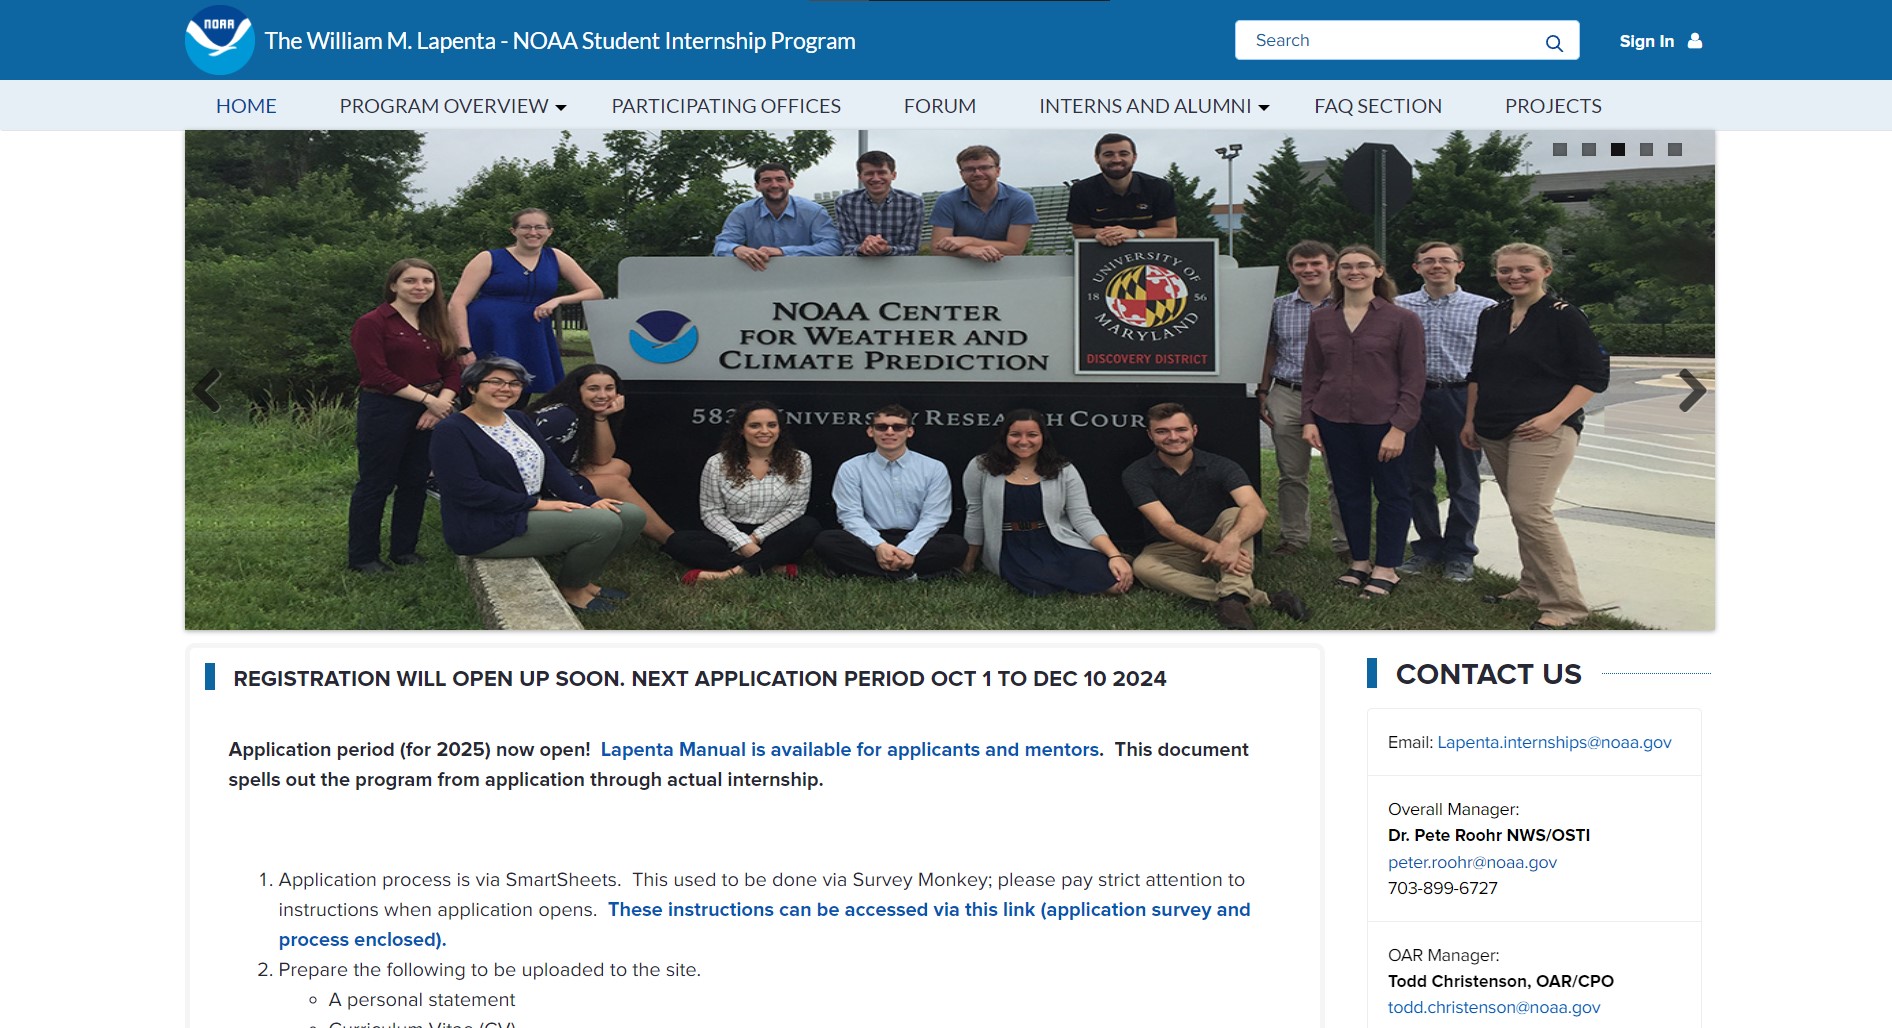Click the Sign In link

pos(1646,41)
